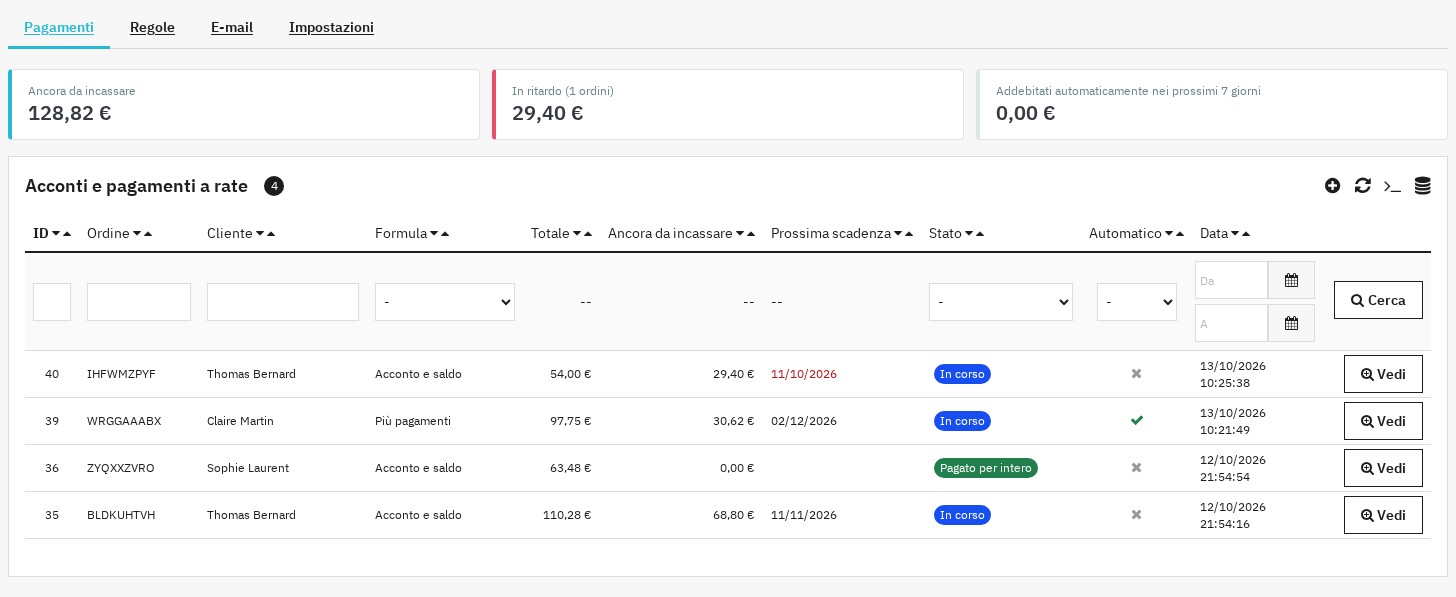Click the Cerca search button
This screenshot has width=1456, height=597.
[1378, 300]
